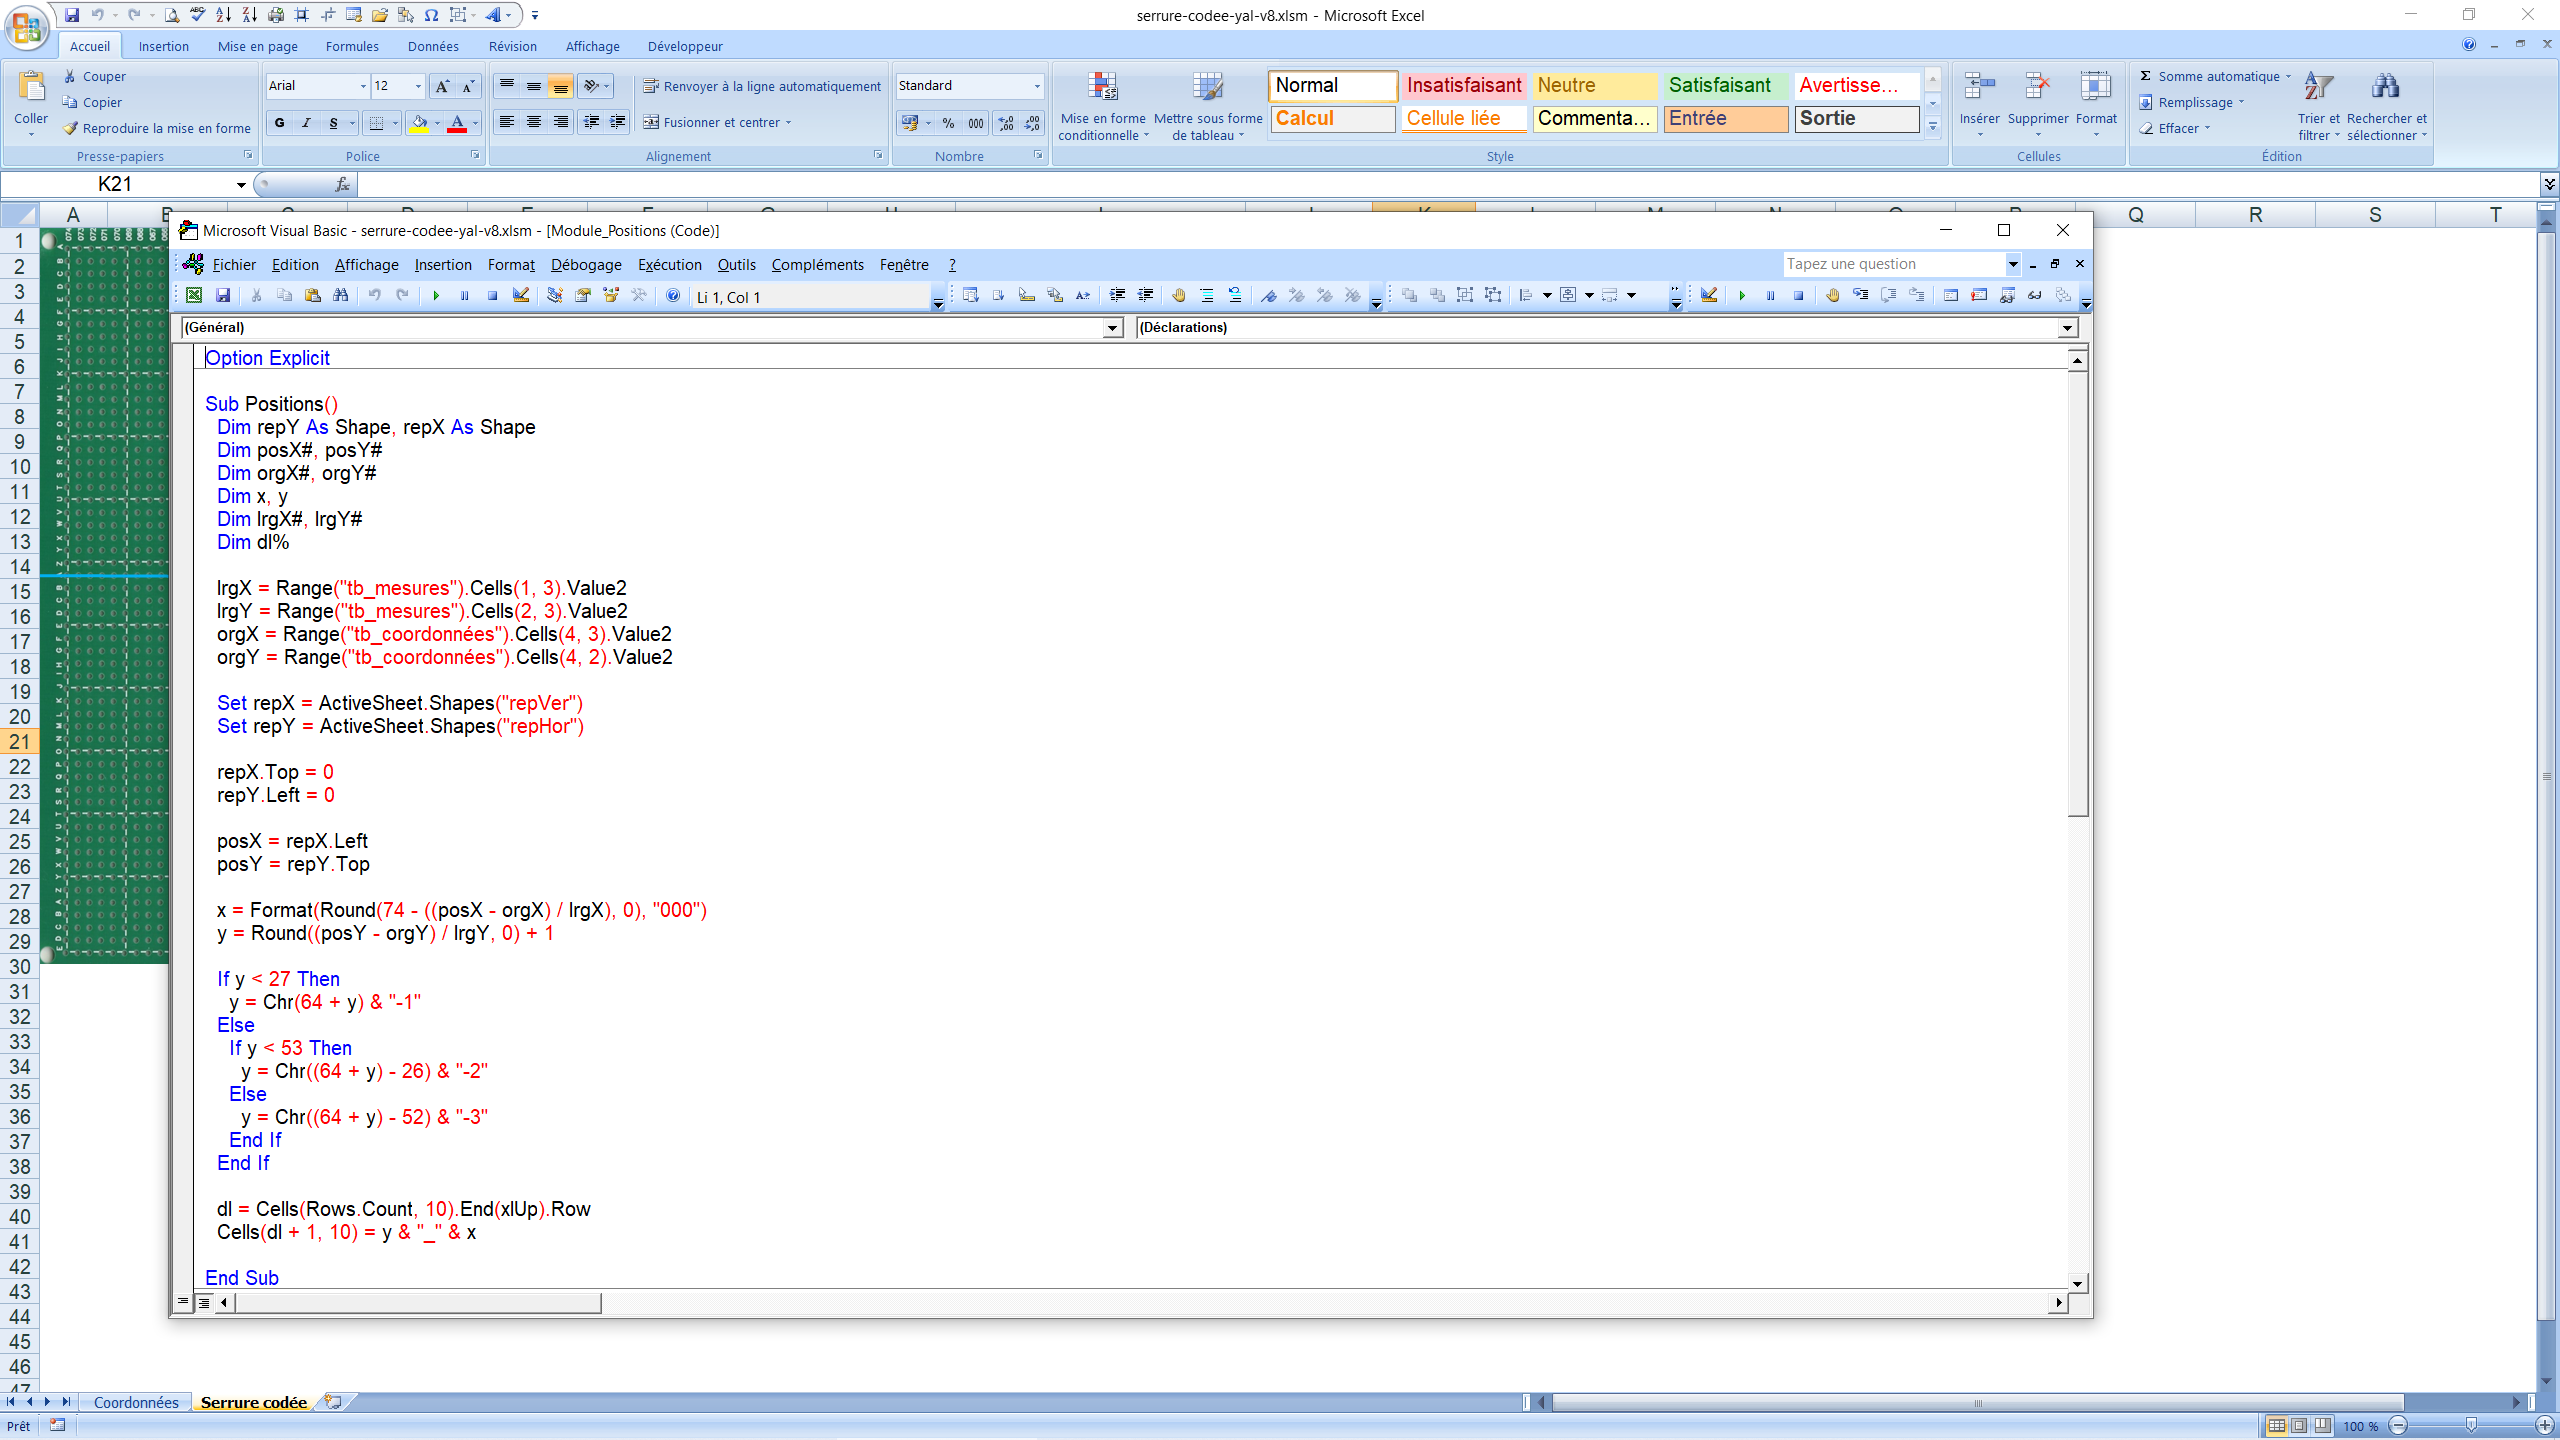Toggle Full Module View button in code window

pos(204,1302)
